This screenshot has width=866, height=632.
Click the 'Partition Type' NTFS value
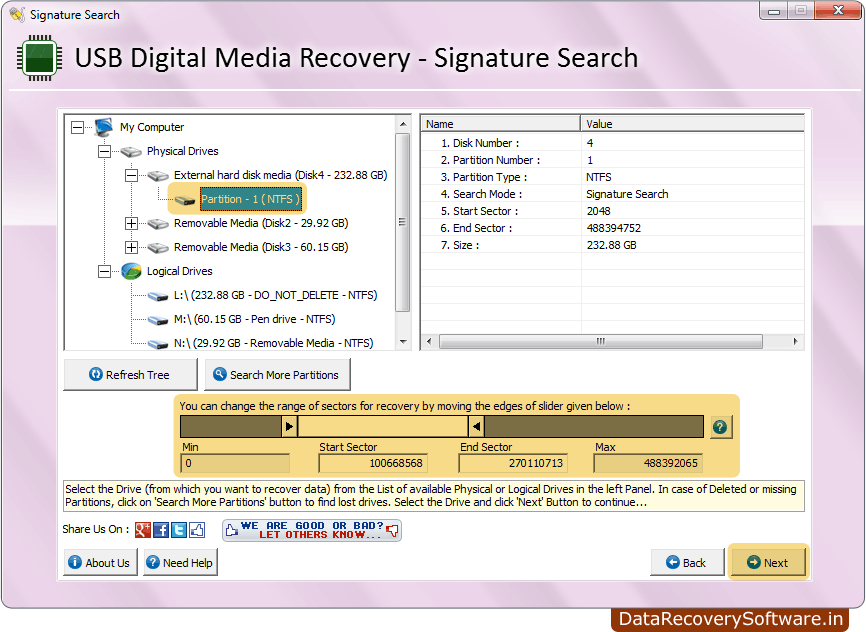599,177
